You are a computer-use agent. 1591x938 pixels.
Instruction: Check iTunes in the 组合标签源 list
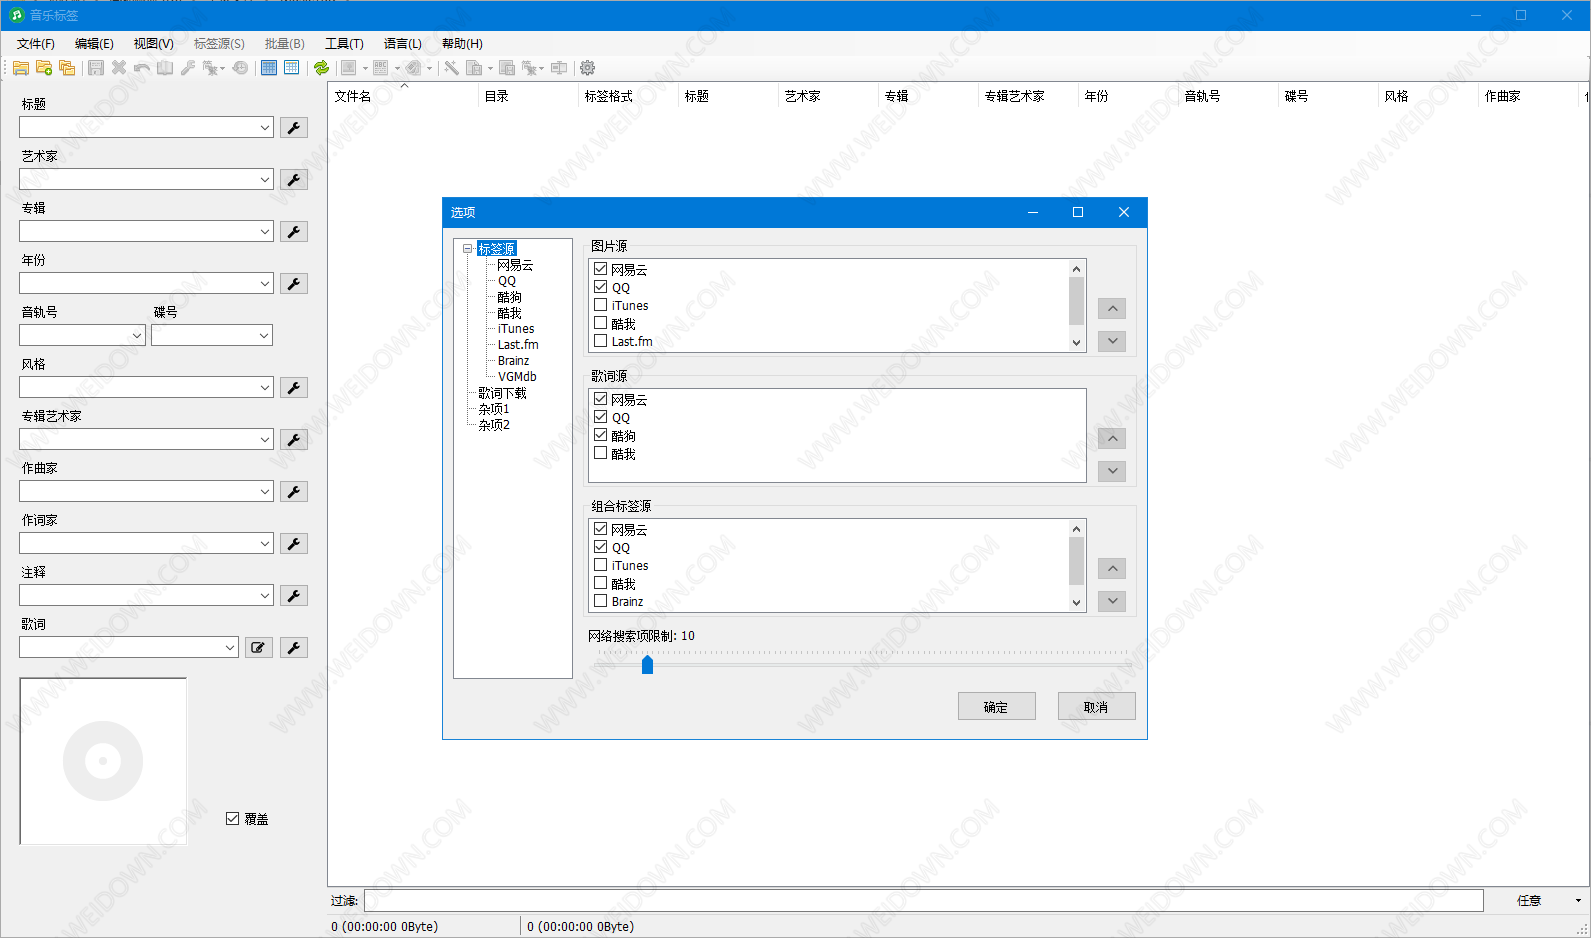(x=601, y=565)
